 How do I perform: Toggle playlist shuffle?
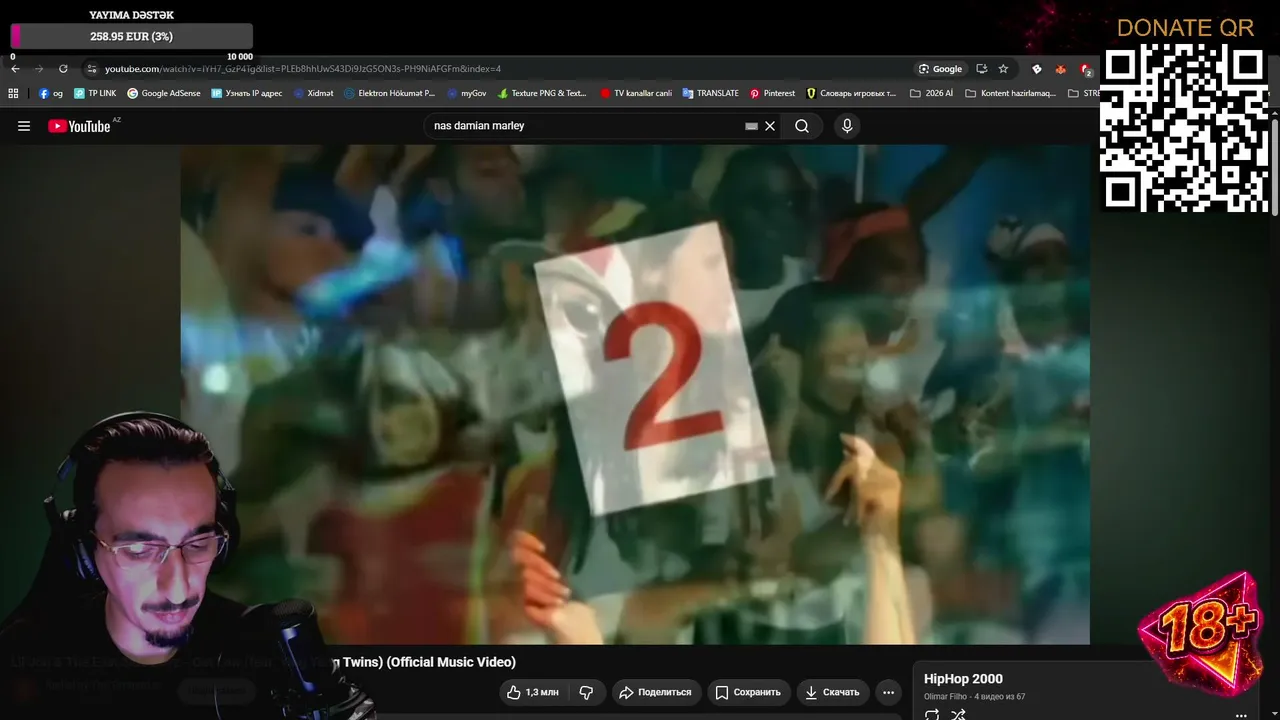coord(958,715)
